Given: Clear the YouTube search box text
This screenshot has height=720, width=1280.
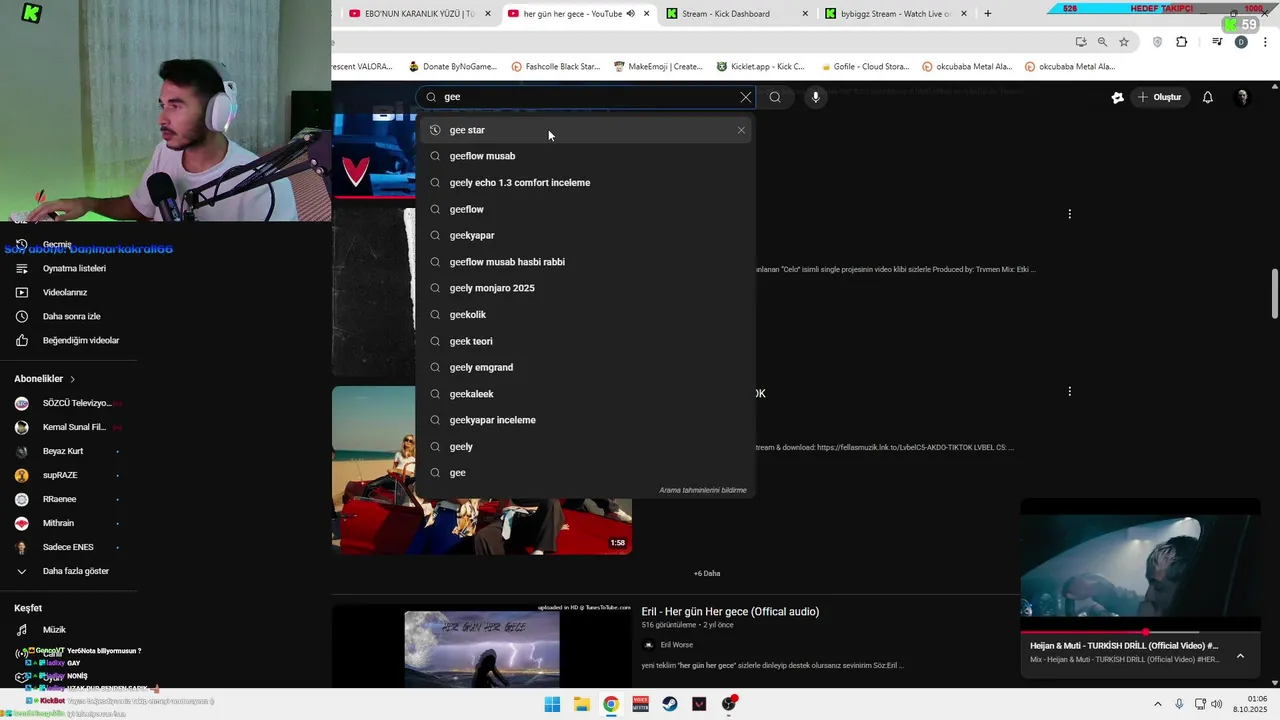Looking at the screenshot, I should [745, 97].
